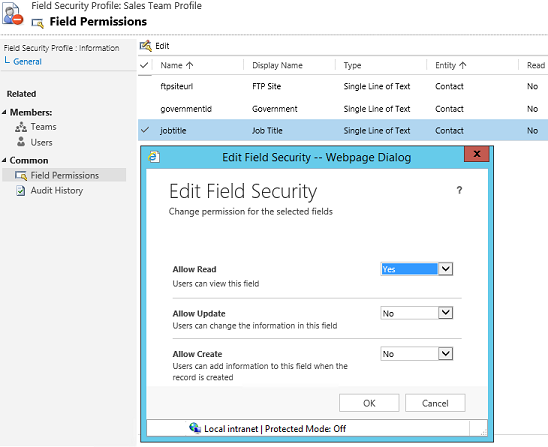The width and height of the screenshot is (548, 447).
Task: Open Teams under Members
Action: (43, 127)
